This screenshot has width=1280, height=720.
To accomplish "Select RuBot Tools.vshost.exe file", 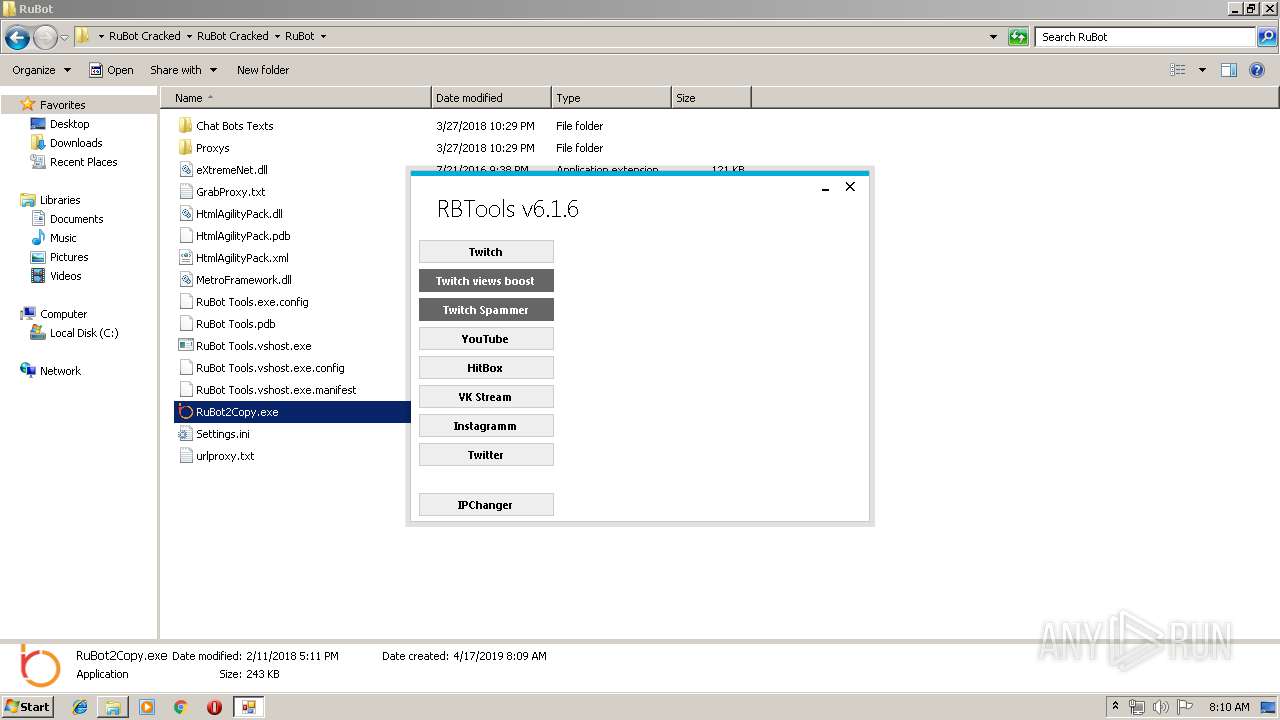I will click(253, 346).
